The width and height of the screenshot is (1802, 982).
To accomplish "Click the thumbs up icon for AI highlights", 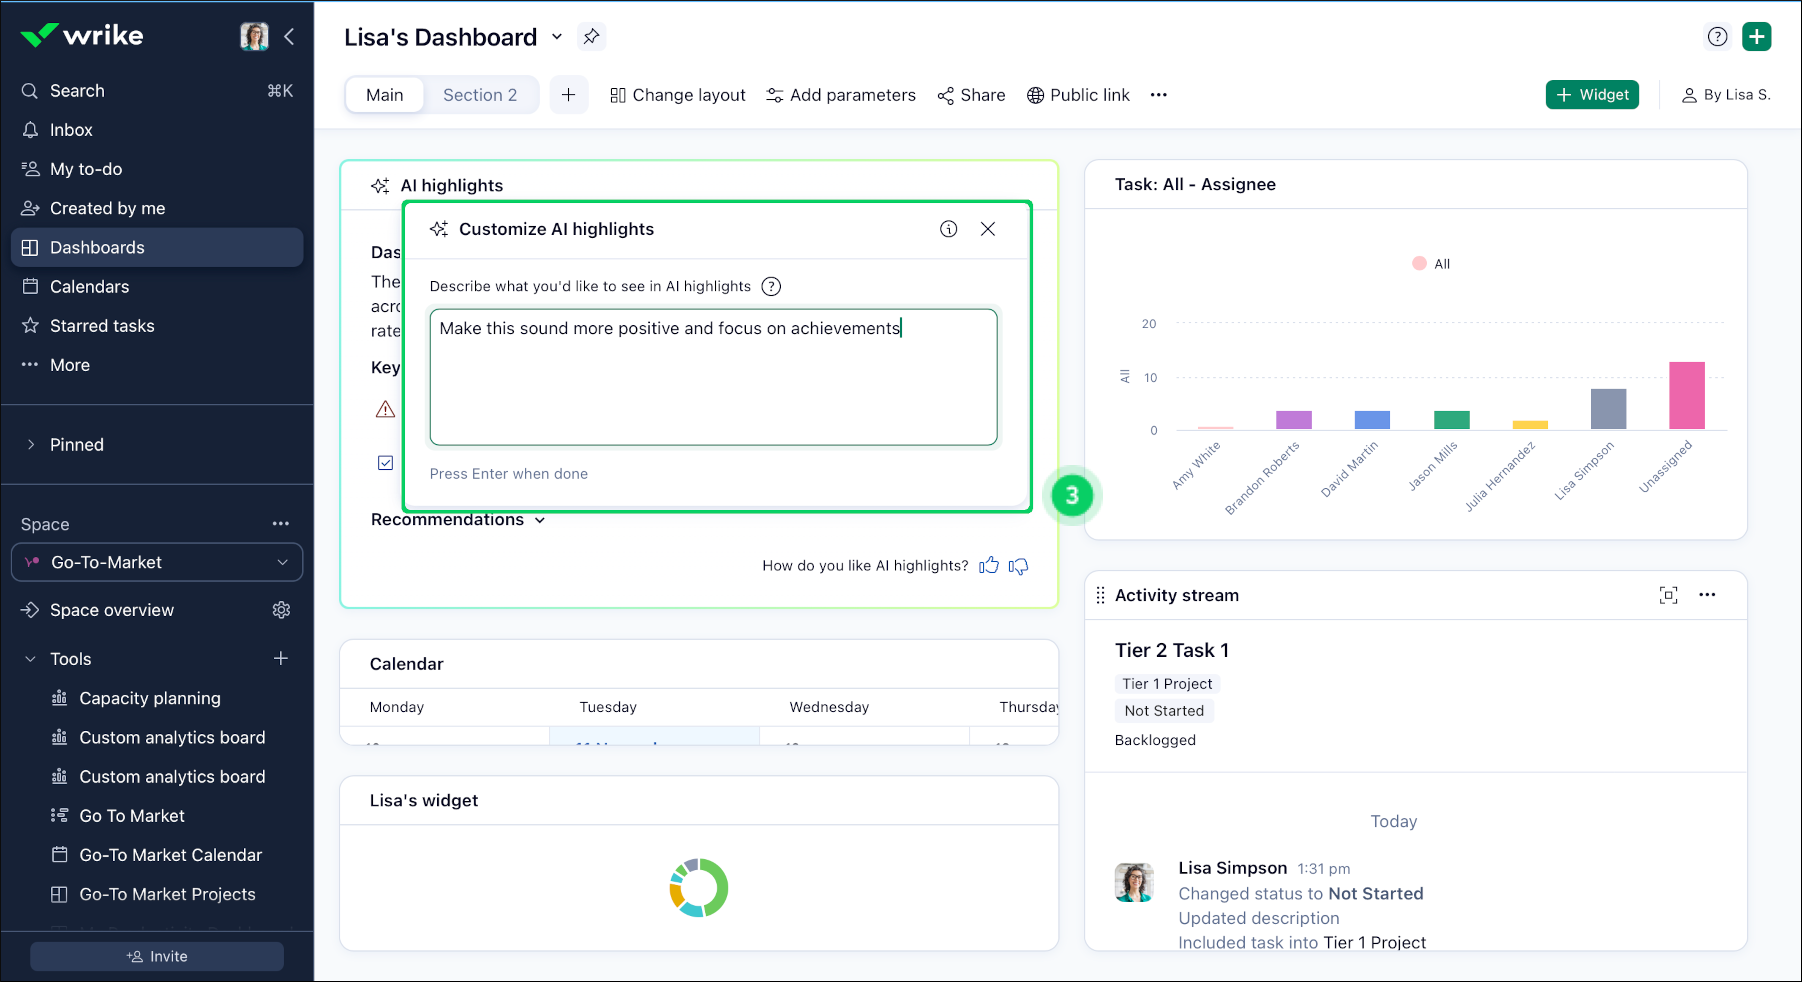I will pos(989,566).
